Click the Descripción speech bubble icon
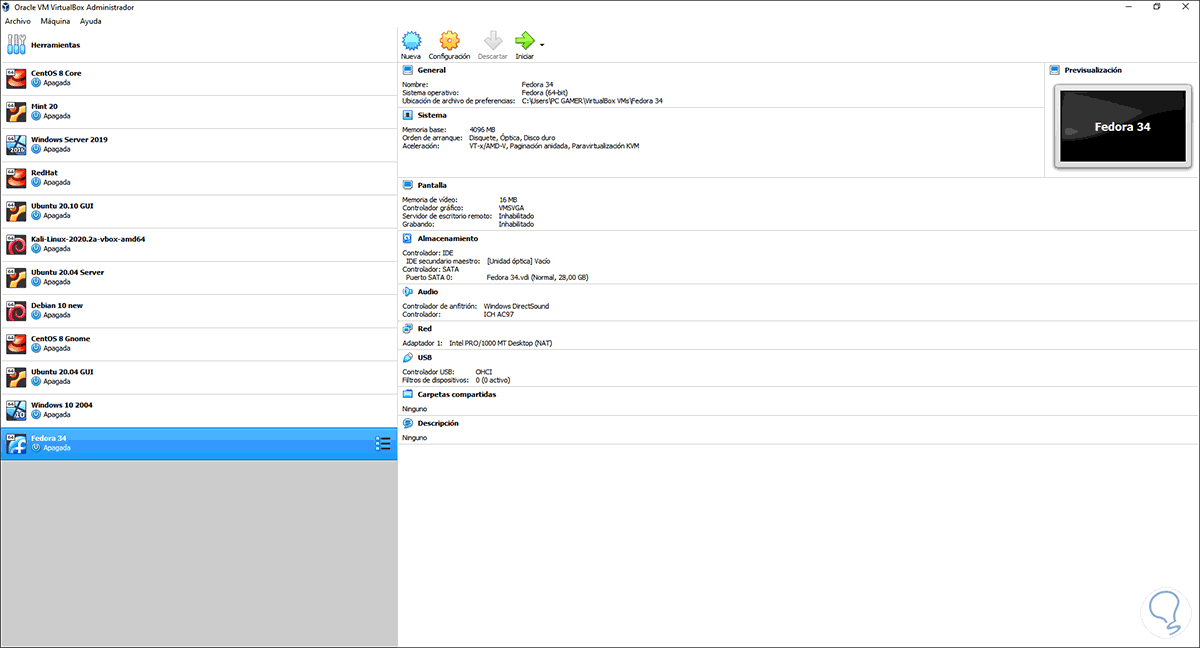 pyautogui.click(x=407, y=423)
